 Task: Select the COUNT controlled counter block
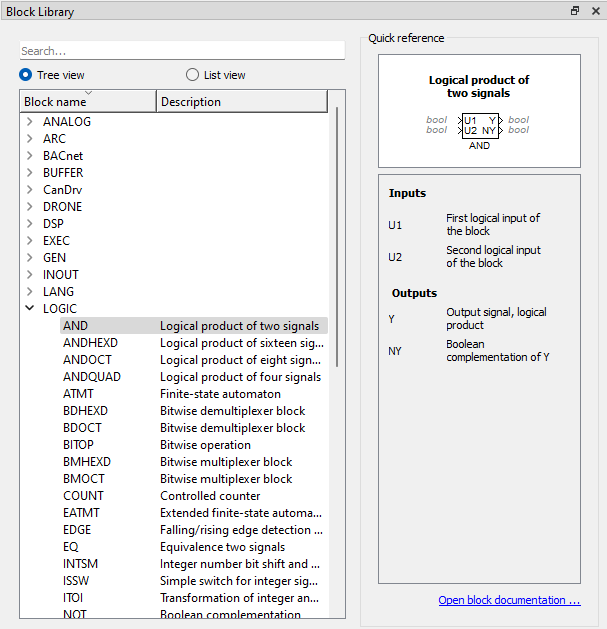pos(194,495)
